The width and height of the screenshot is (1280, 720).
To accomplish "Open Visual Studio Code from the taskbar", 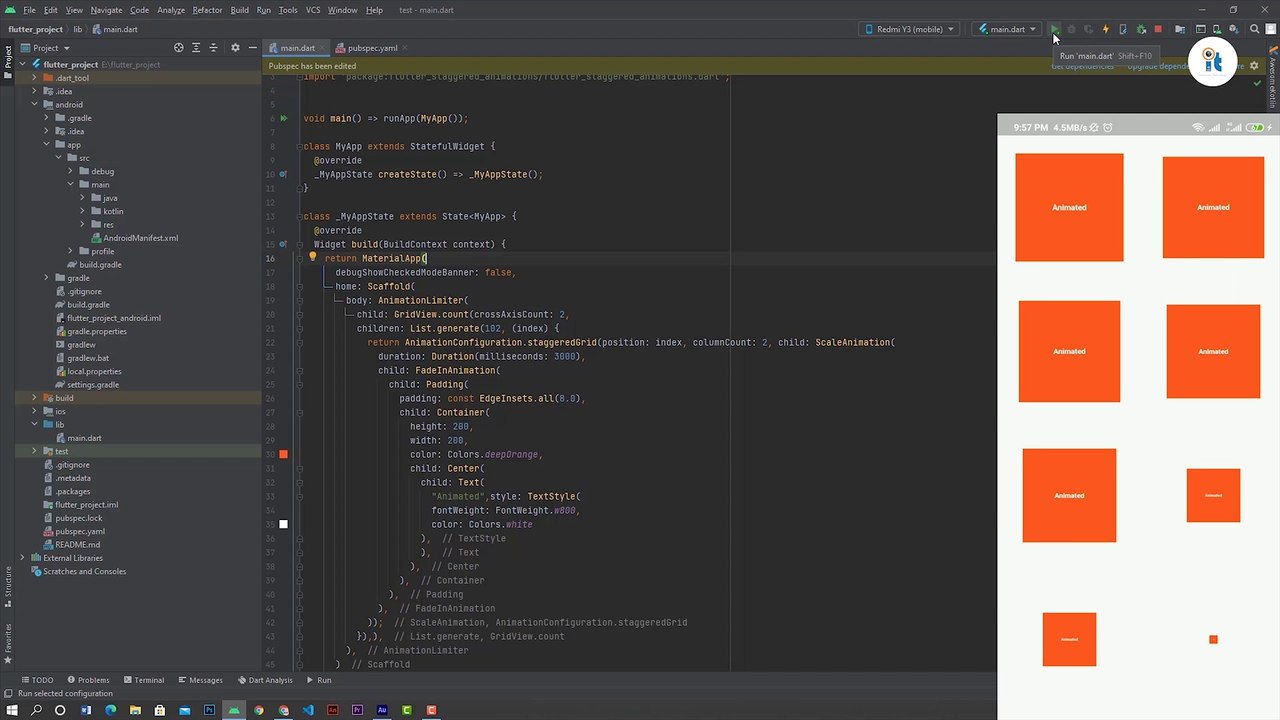I will tap(308, 710).
